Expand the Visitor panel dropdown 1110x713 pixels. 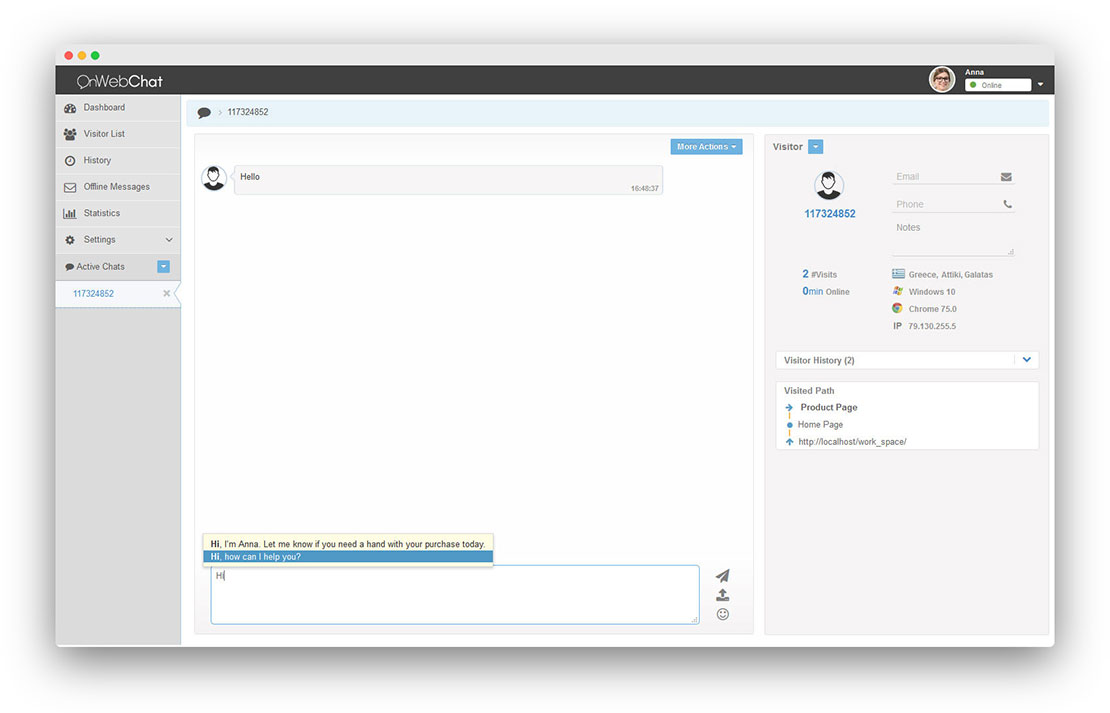[815, 146]
